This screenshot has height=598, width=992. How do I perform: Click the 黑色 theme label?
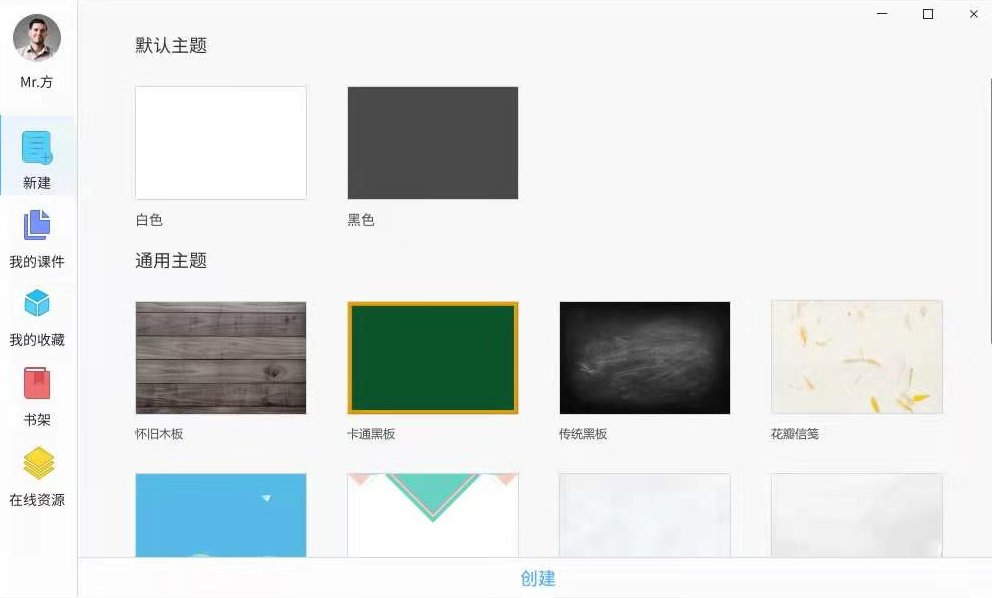tap(361, 220)
